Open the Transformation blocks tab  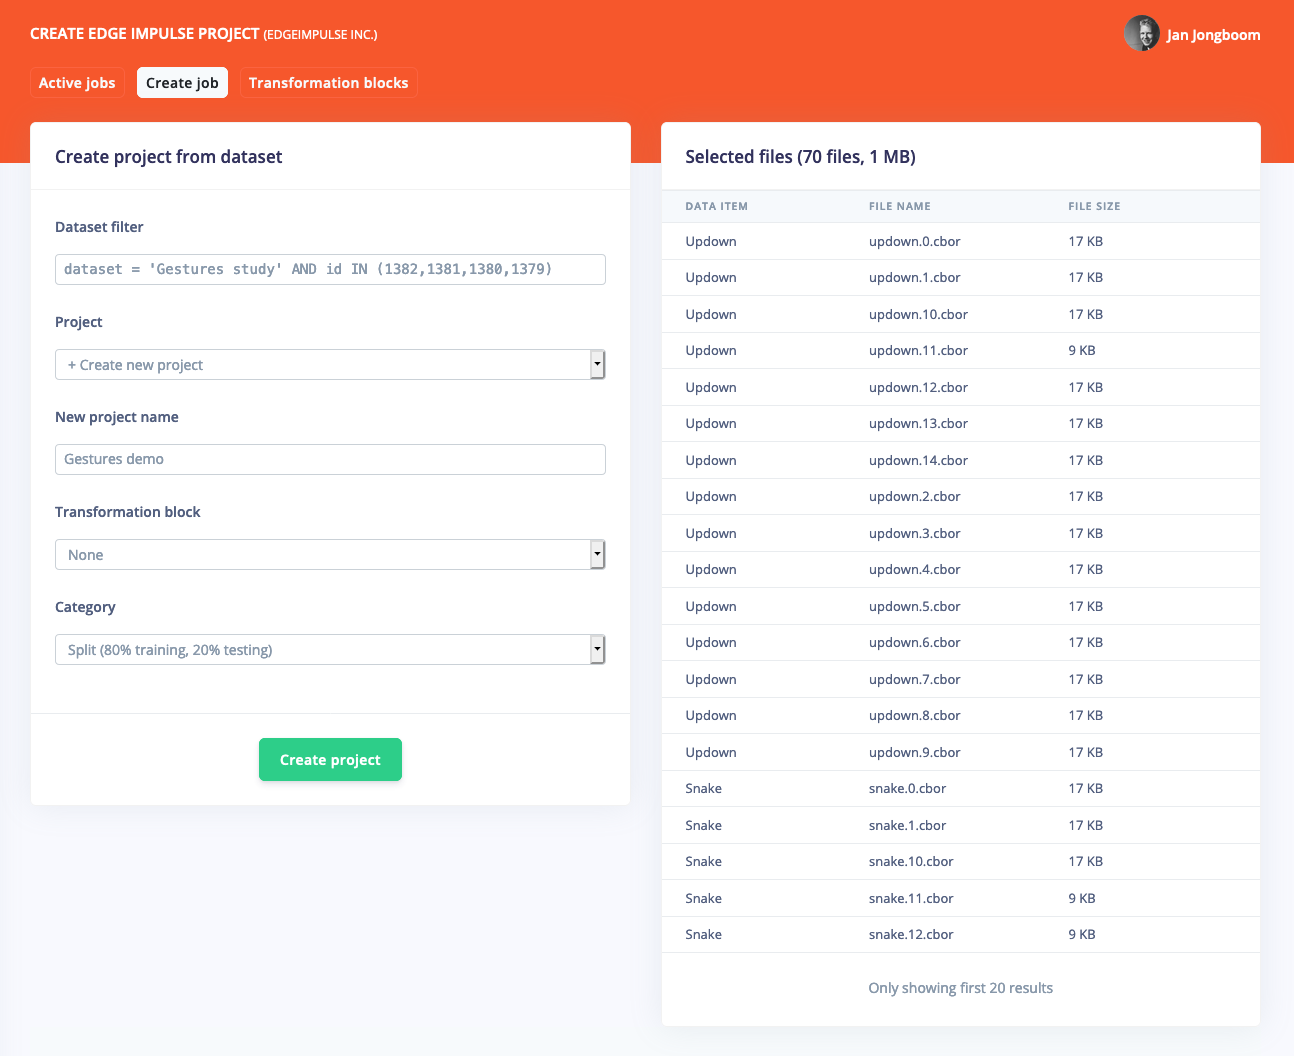tap(328, 83)
